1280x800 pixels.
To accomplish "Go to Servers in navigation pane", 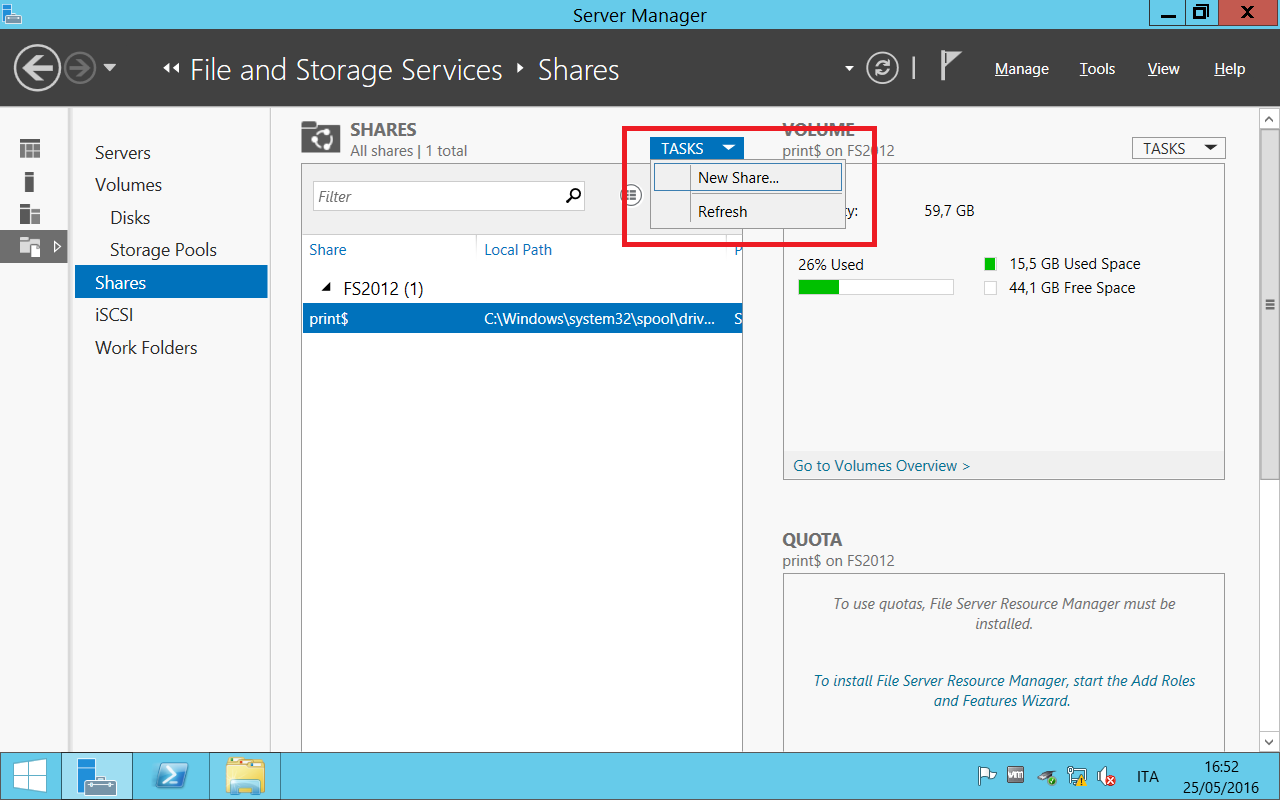I will tap(123, 153).
